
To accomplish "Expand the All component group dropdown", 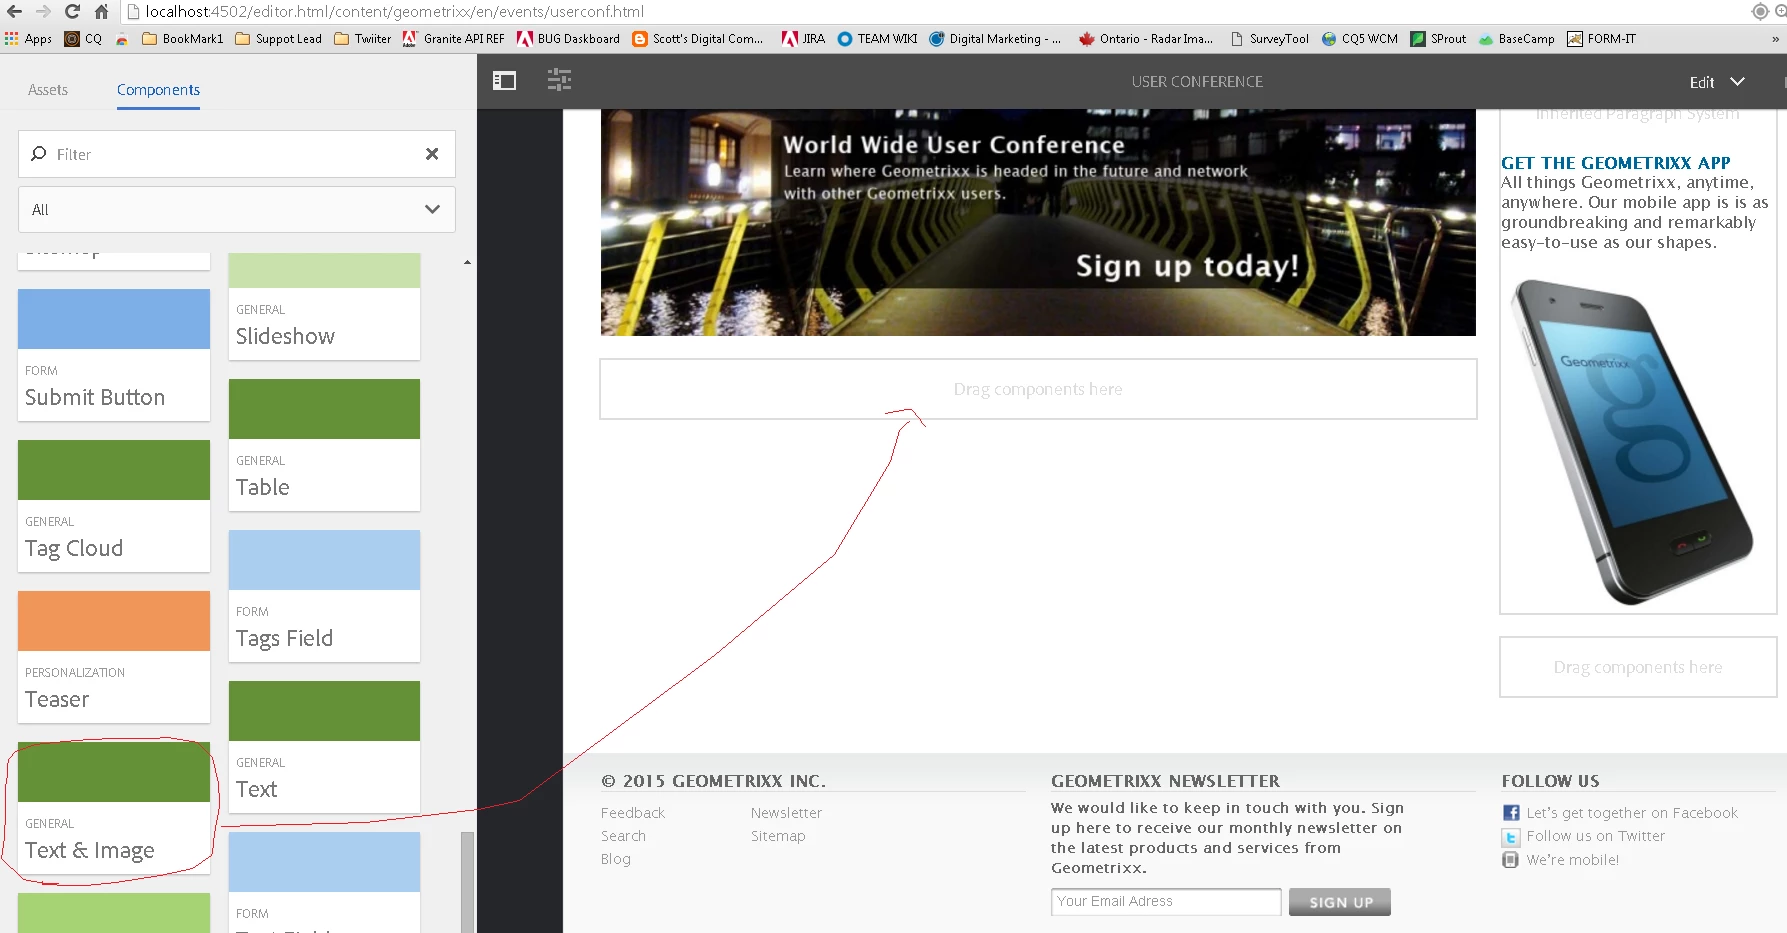I will tap(237, 209).
